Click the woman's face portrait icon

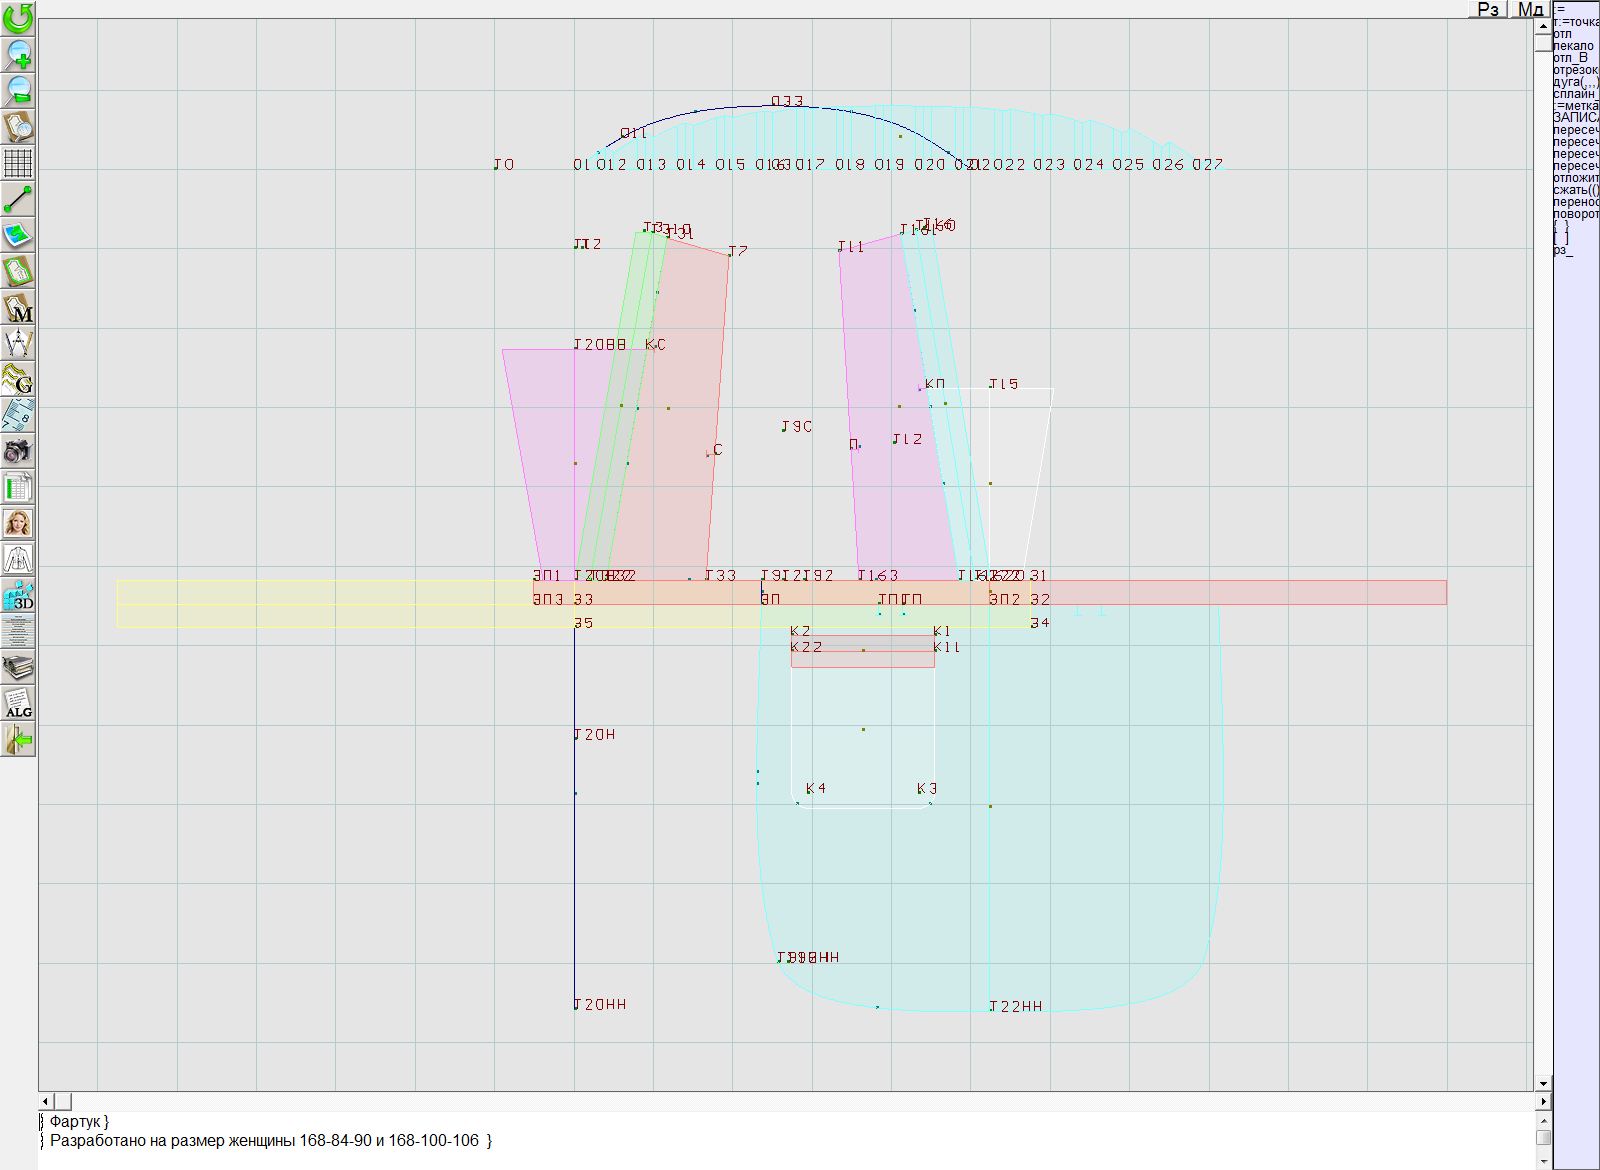point(18,523)
